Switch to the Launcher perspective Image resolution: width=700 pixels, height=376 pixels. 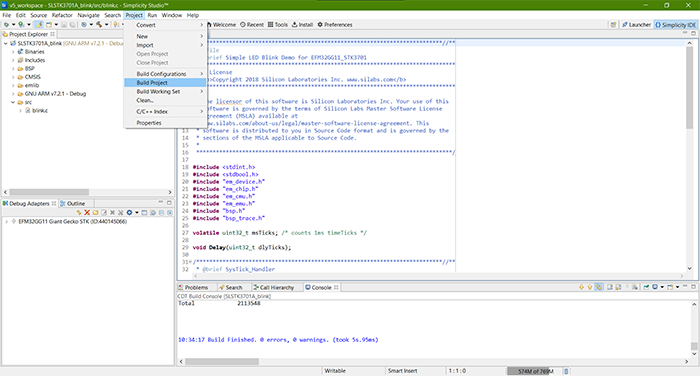pos(636,25)
